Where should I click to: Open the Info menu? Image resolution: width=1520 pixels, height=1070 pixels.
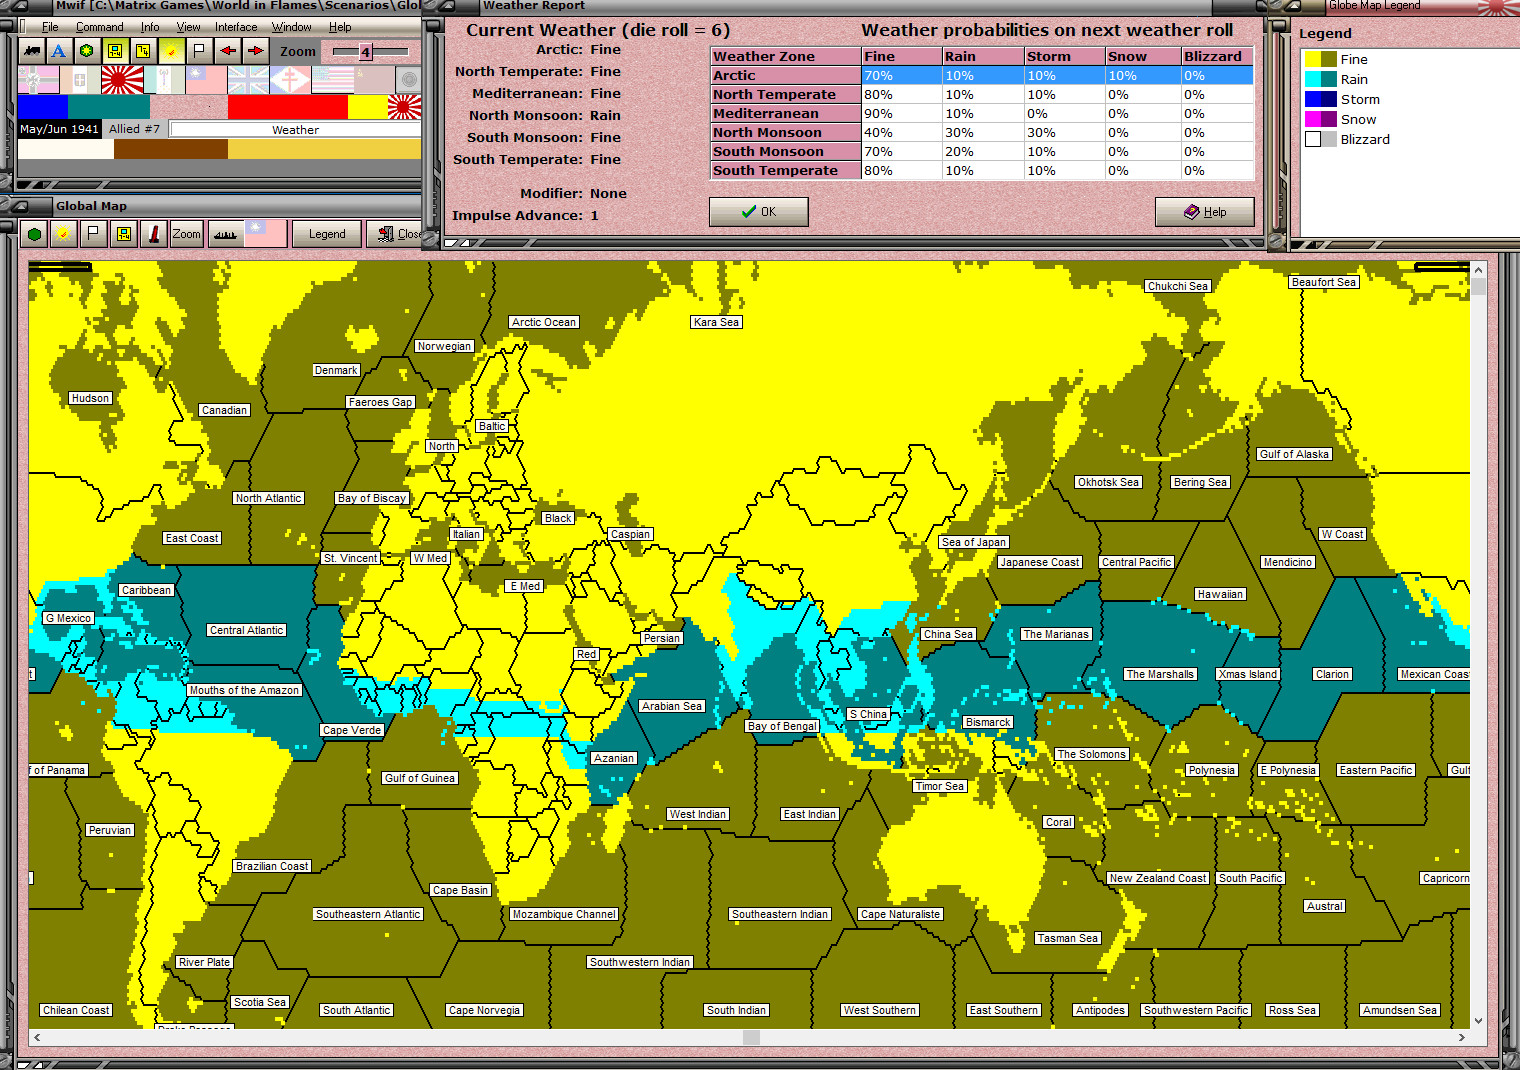150,27
